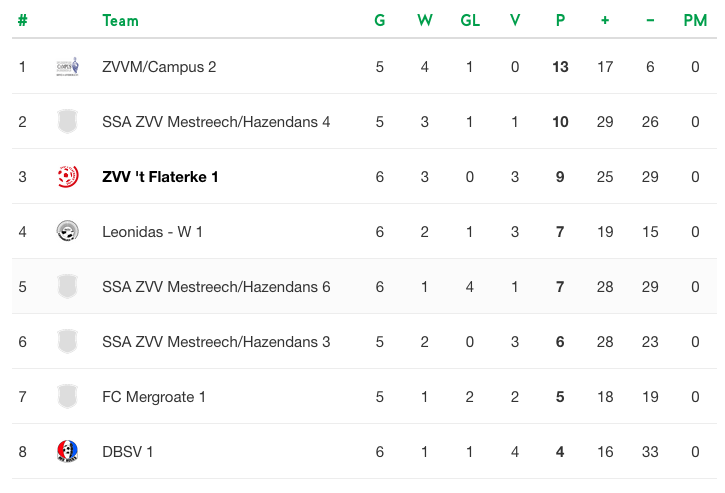Click the ZVV 't Flaterke red logo

(68, 177)
